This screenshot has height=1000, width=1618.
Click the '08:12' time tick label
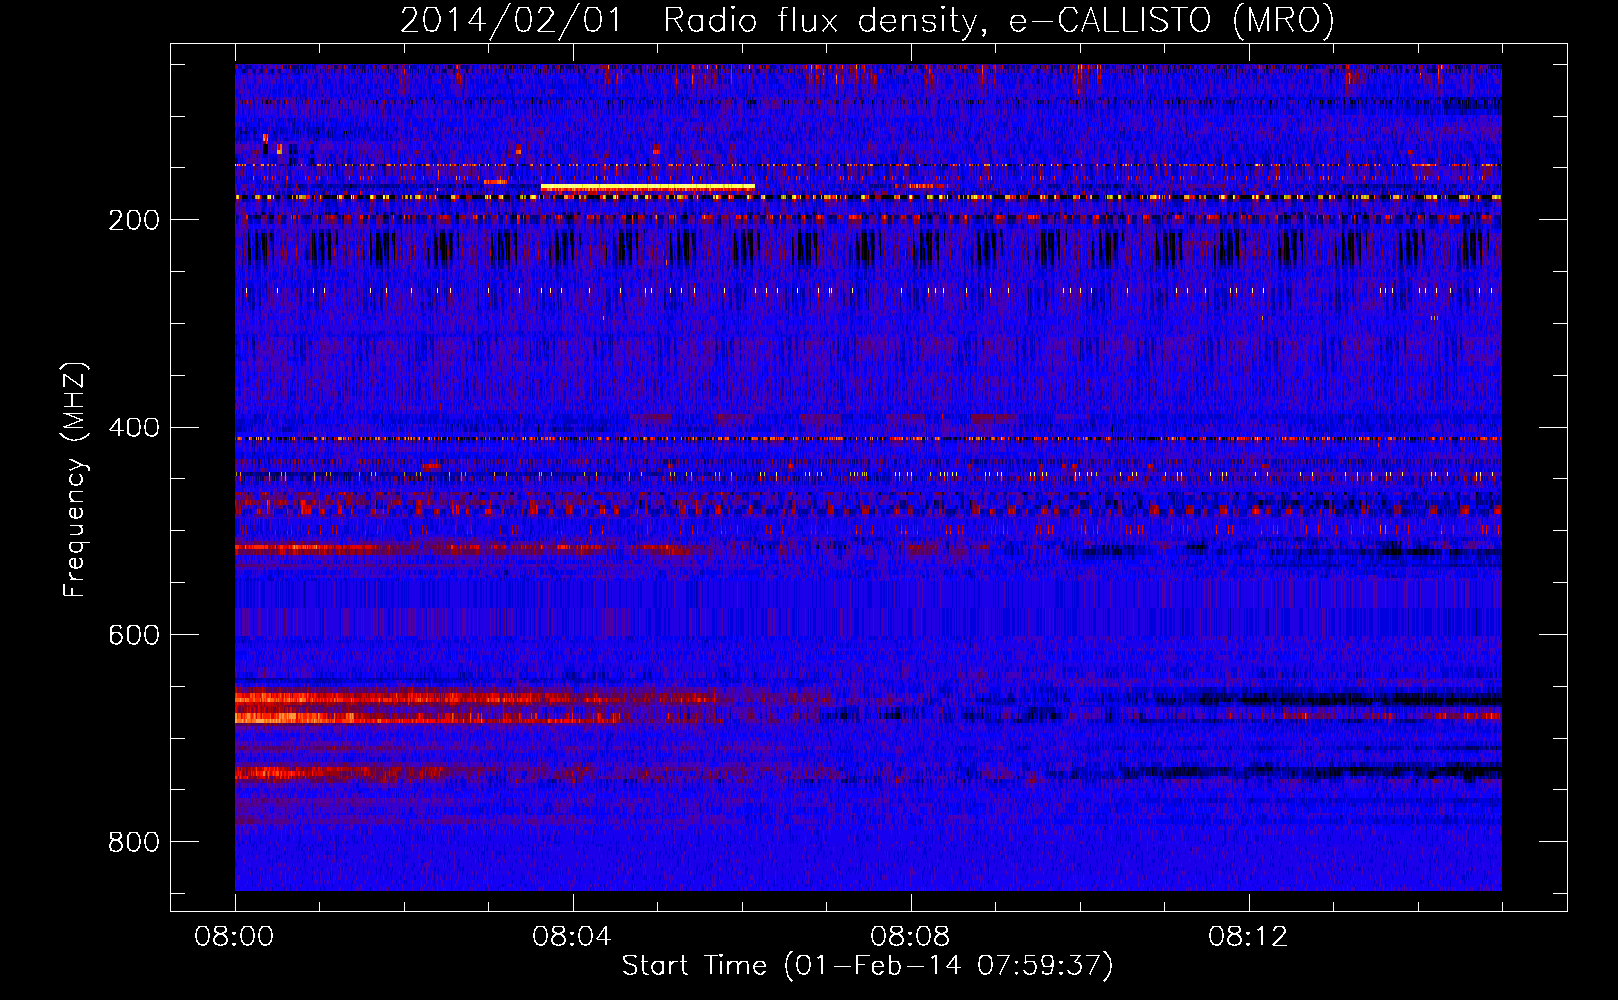pyautogui.click(x=1248, y=937)
